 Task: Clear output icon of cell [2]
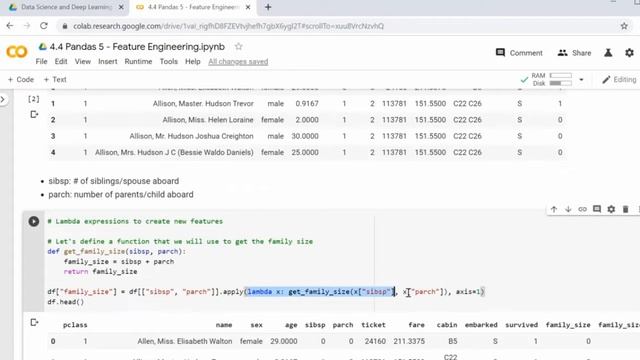[x=34, y=115]
